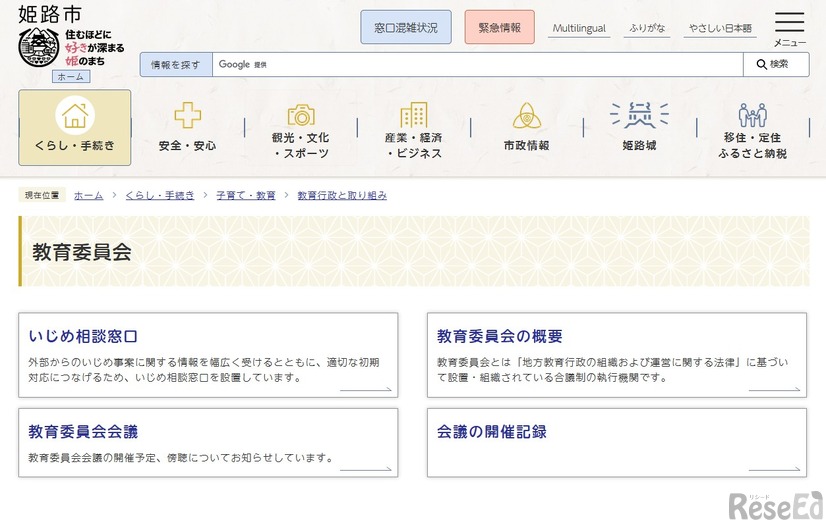Click description text of 教育委員会の概要 card
This screenshot has width=826, height=522.
tap(613, 370)
